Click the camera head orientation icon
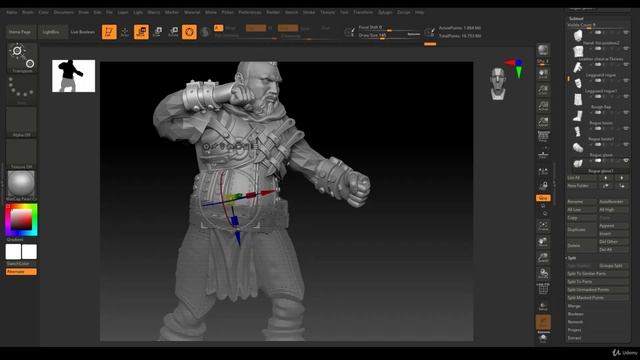Screen dimensions: 640x360 tap(498, 84)
